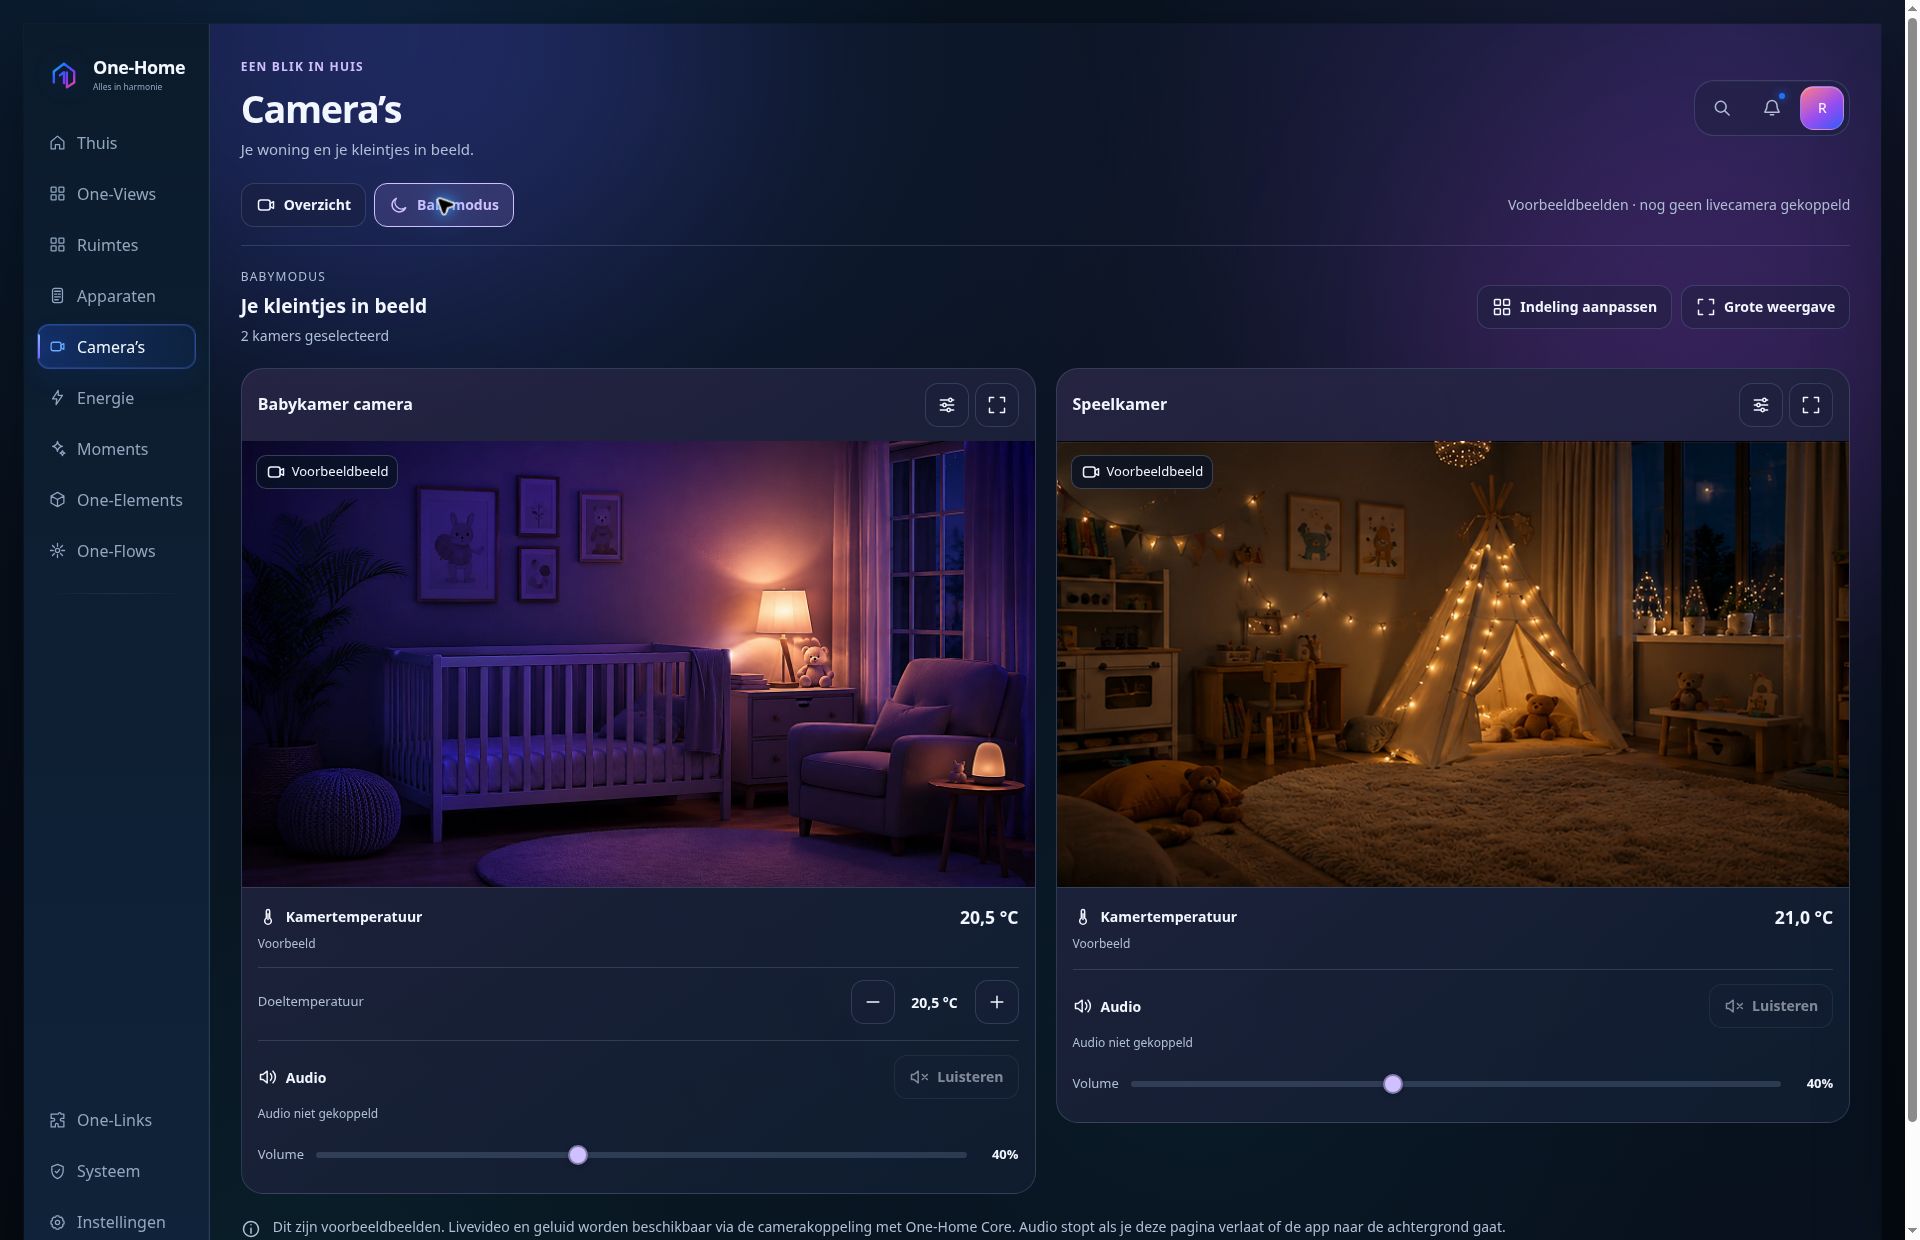Viewport: 1920px width, 1240px height.
Task: Select the Babymodus tab
Action: [x=444, y=205]
